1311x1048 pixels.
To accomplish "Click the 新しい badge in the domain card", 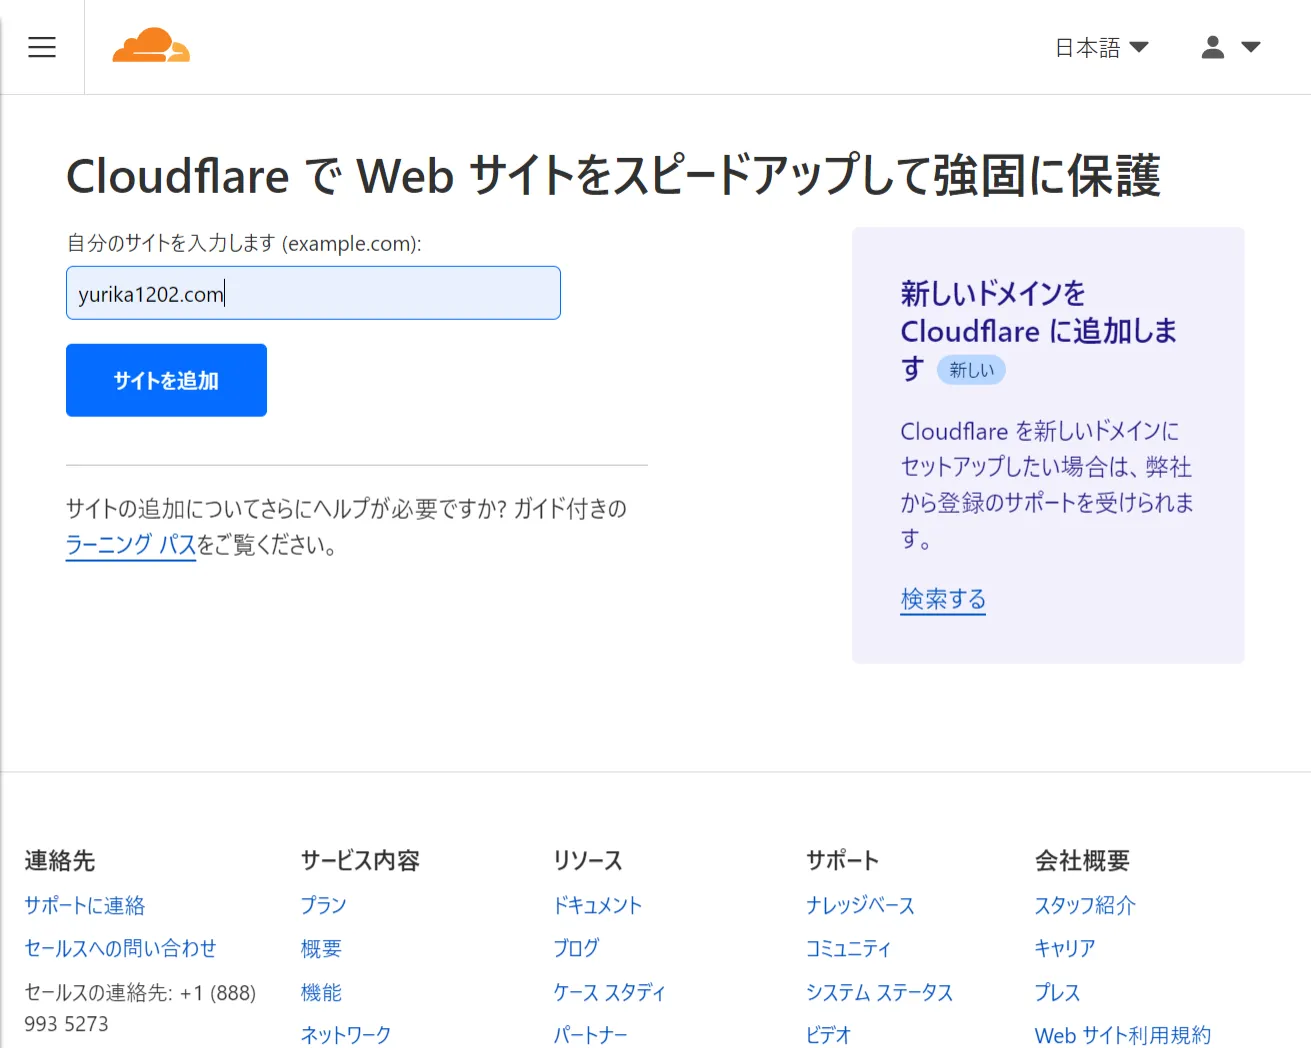I will pyautogui.click(x=970, y=369).
